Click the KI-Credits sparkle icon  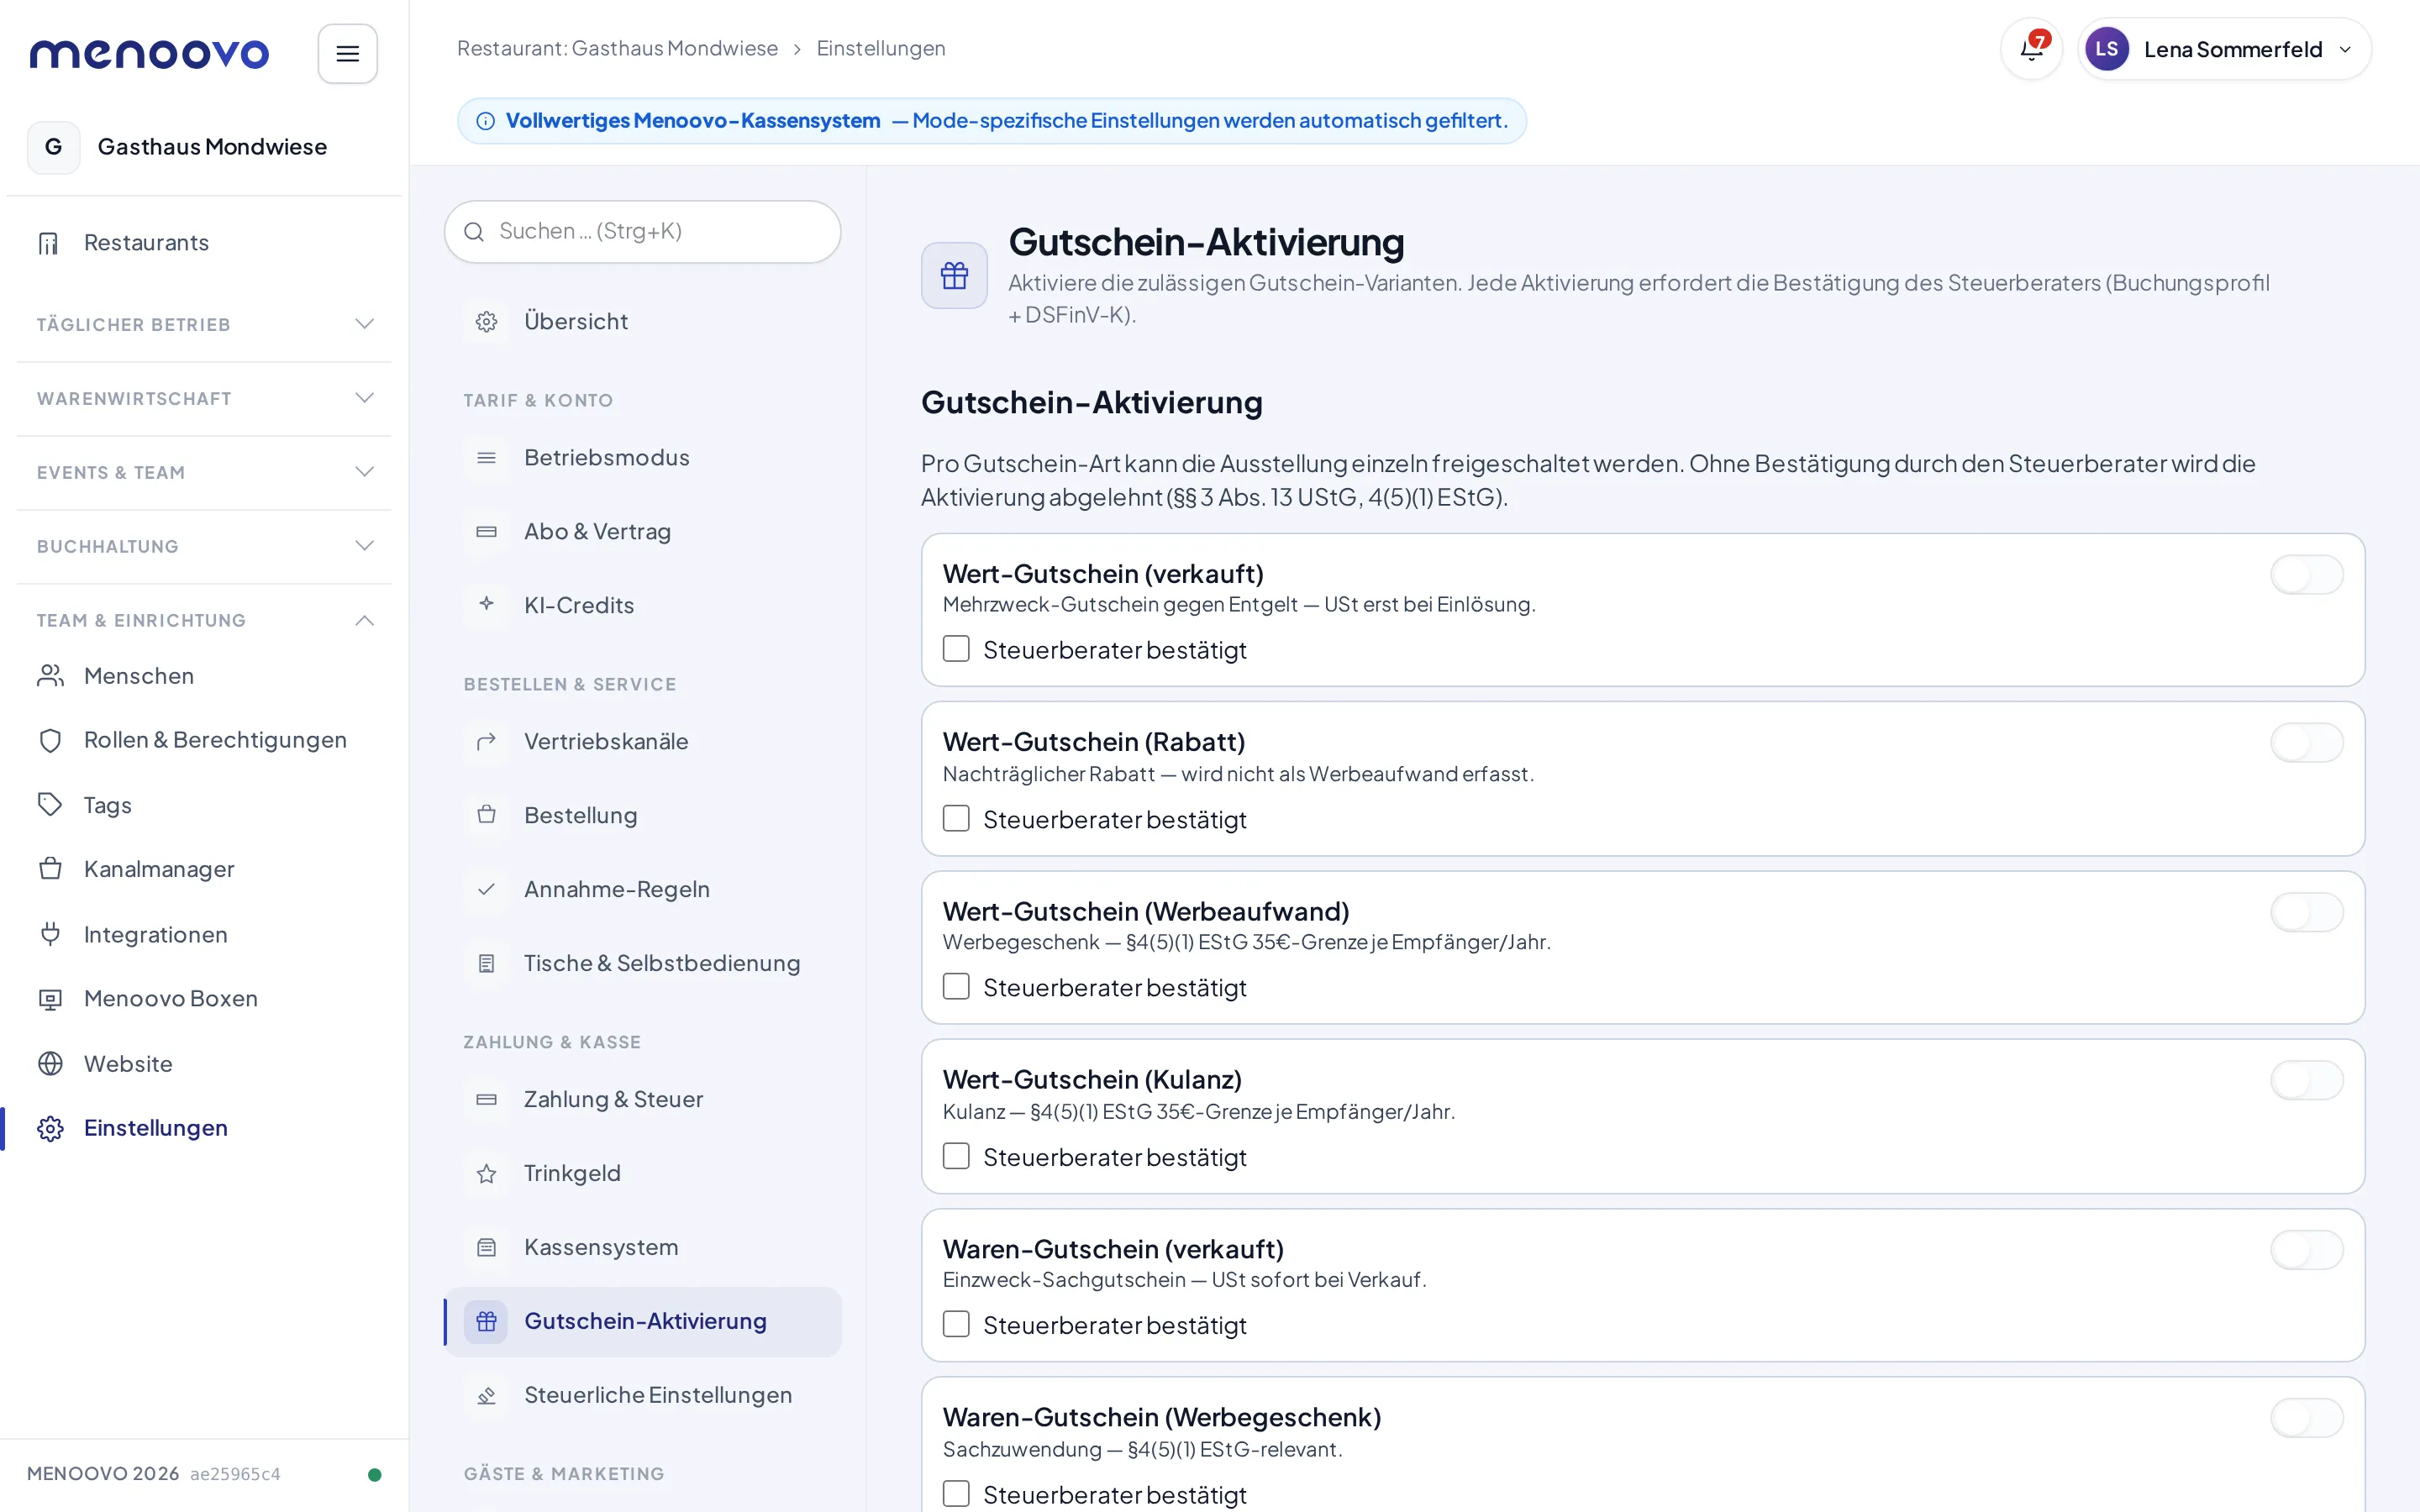(x=486, y=604)
